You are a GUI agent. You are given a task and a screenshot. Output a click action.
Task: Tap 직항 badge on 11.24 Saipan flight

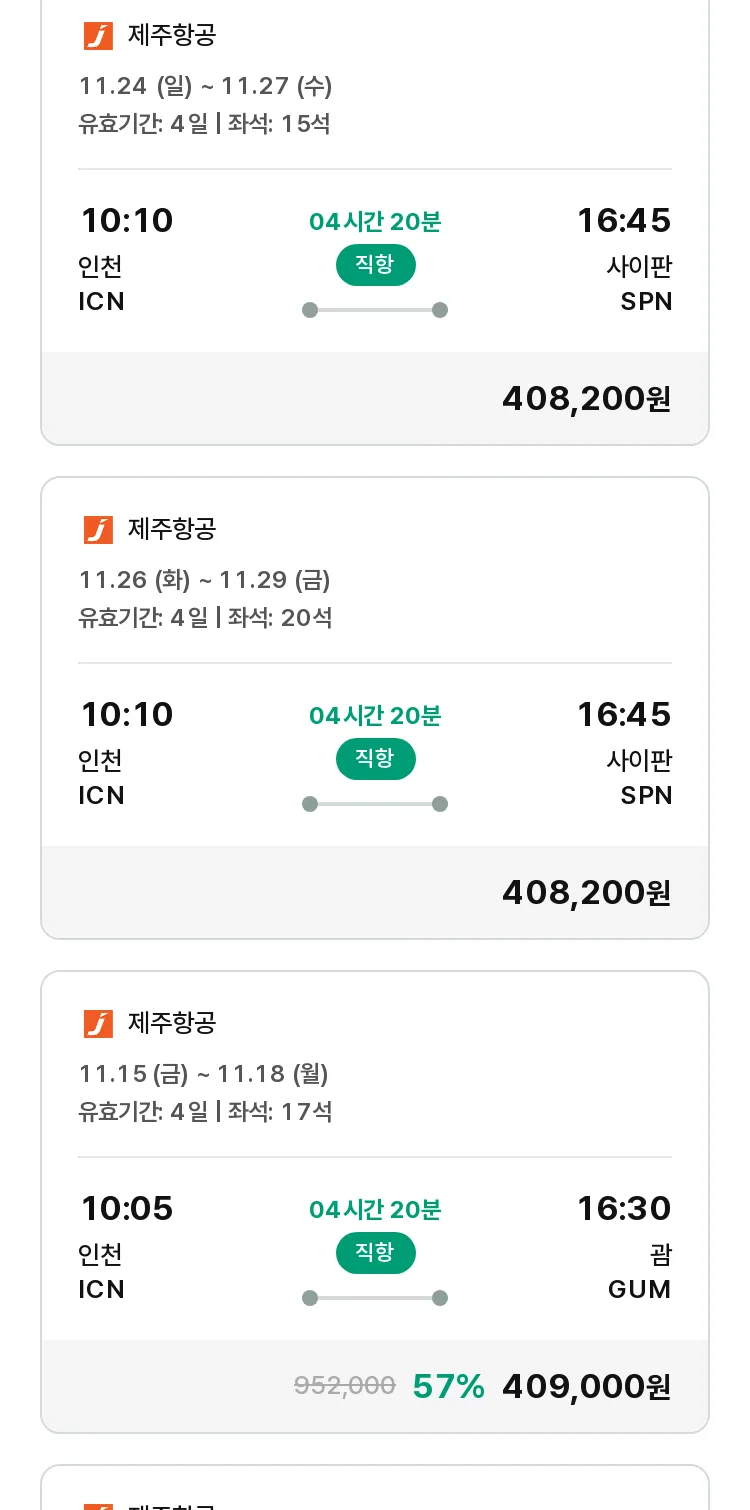375,265
